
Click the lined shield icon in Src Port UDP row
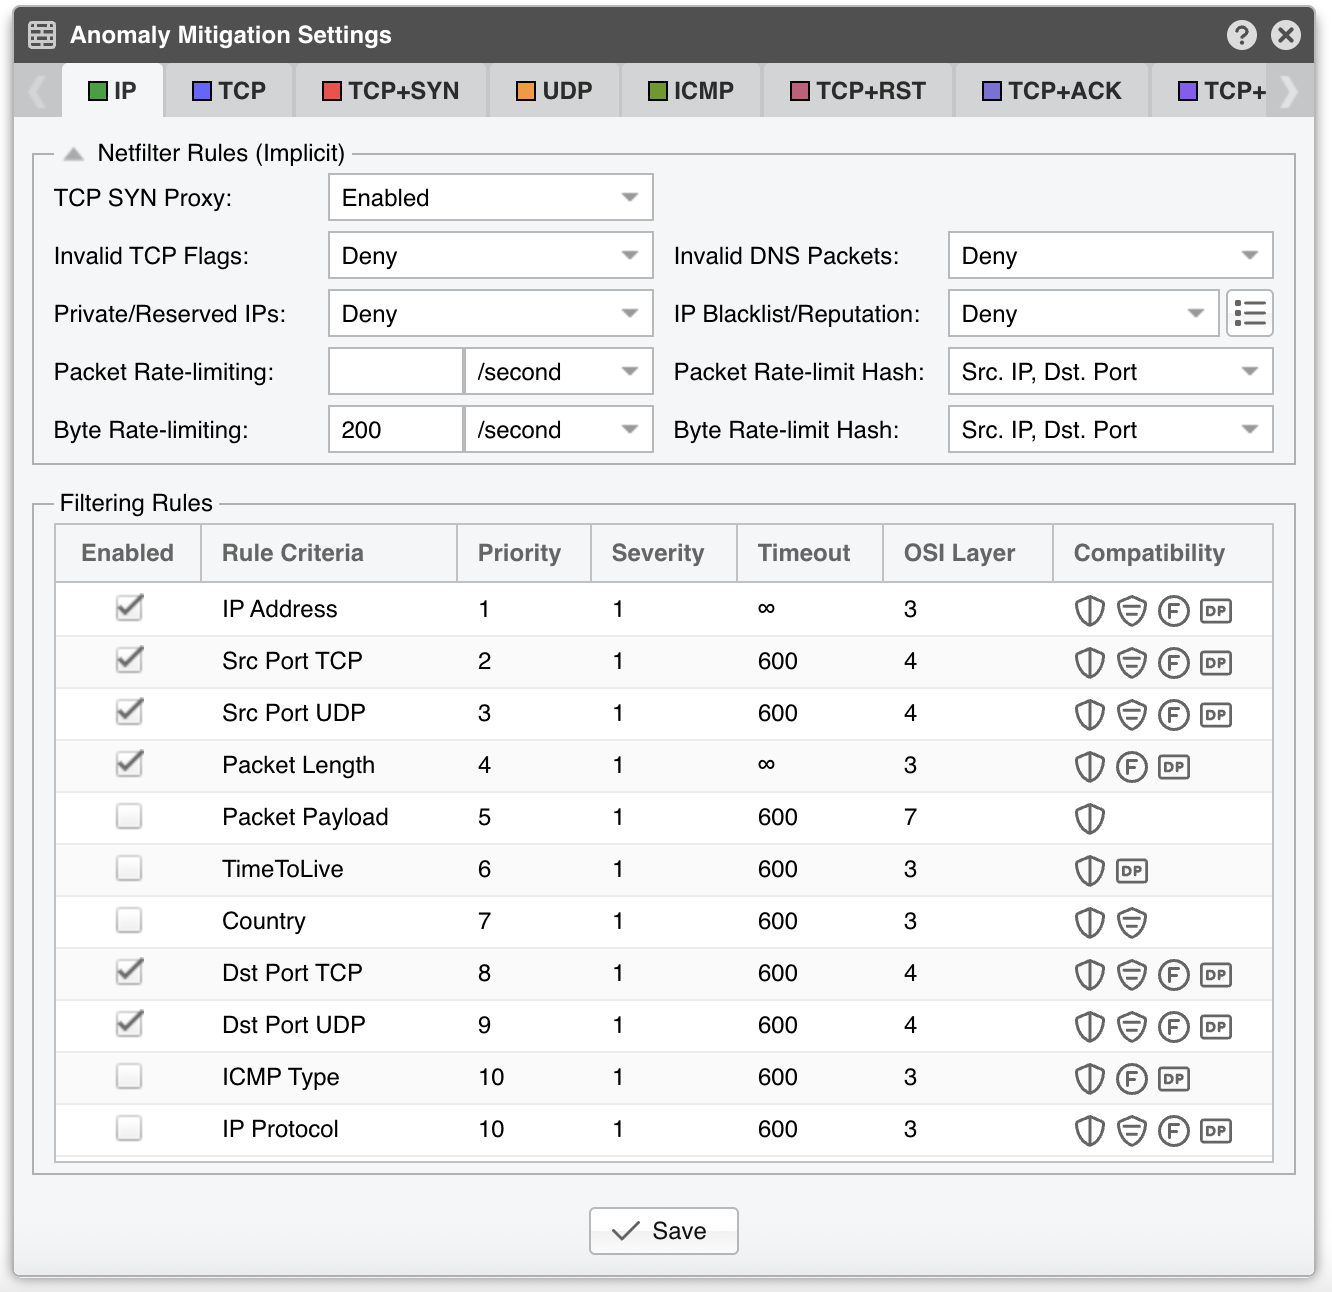pyautogui.click(x=1131, y=714)
